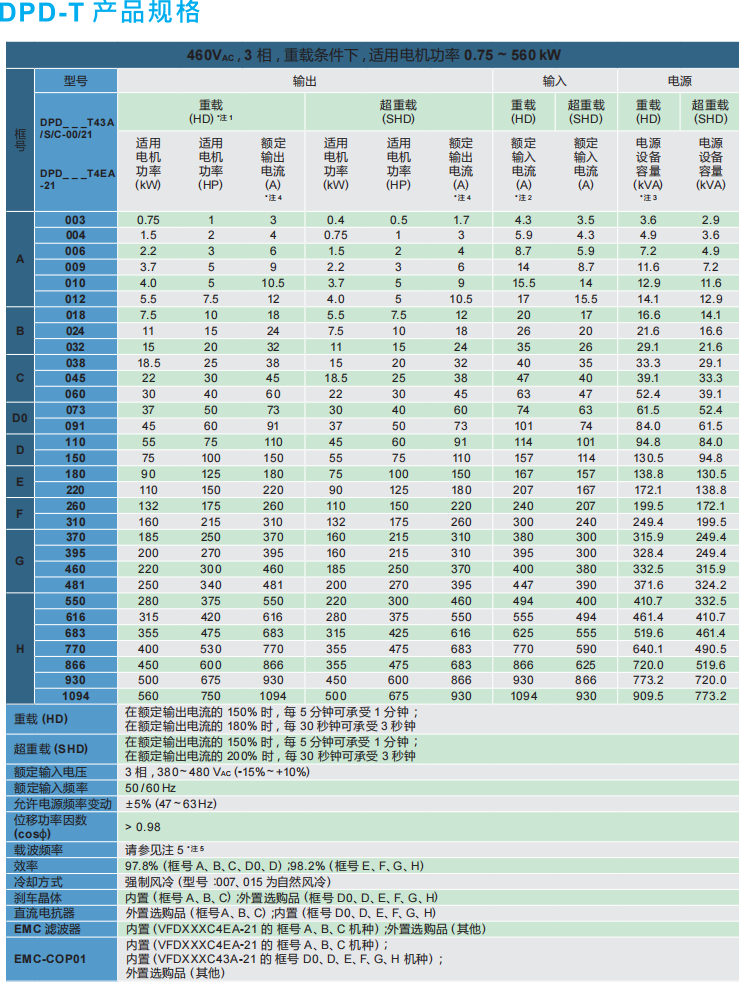Select the 460VAC 3 相 table banner
This screenshot has width=739, height=987.
point(374,55)
